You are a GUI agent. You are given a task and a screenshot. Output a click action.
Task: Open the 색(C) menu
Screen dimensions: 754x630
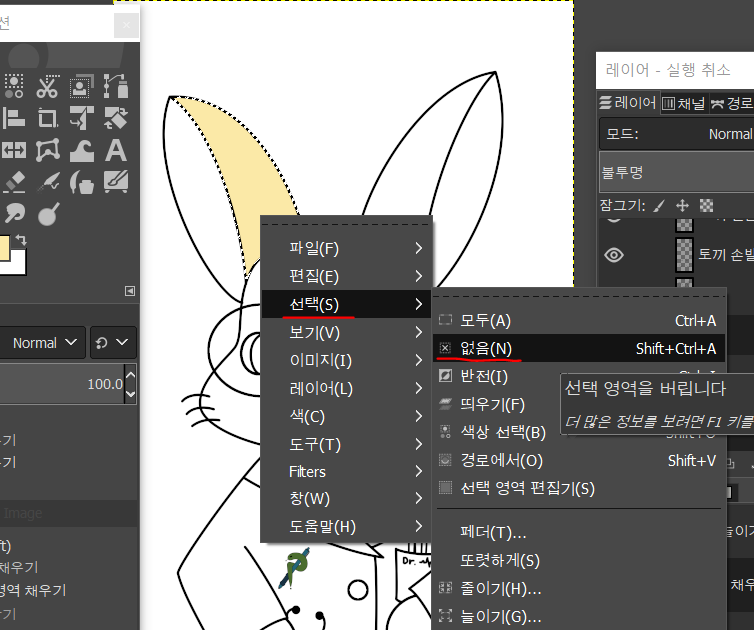pos(346,416)
